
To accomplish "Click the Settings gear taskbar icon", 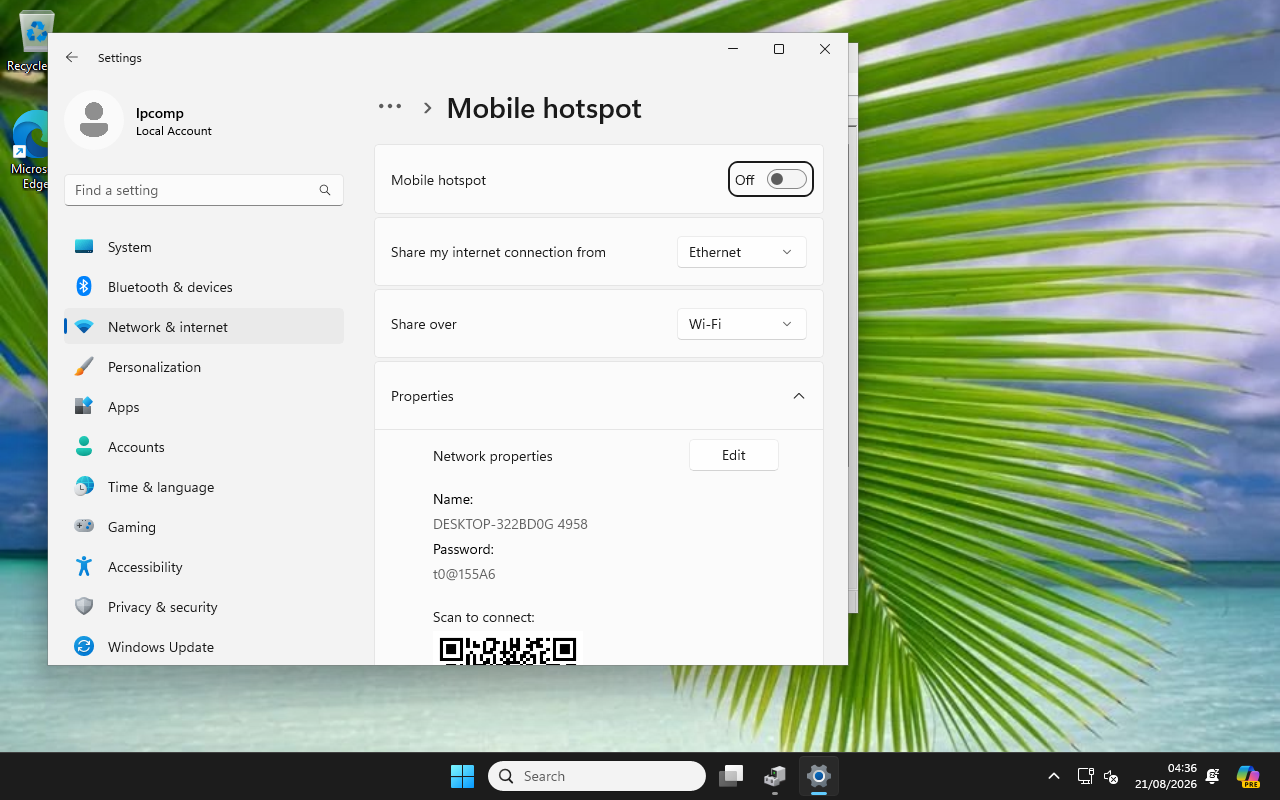I will click(818, 776).
